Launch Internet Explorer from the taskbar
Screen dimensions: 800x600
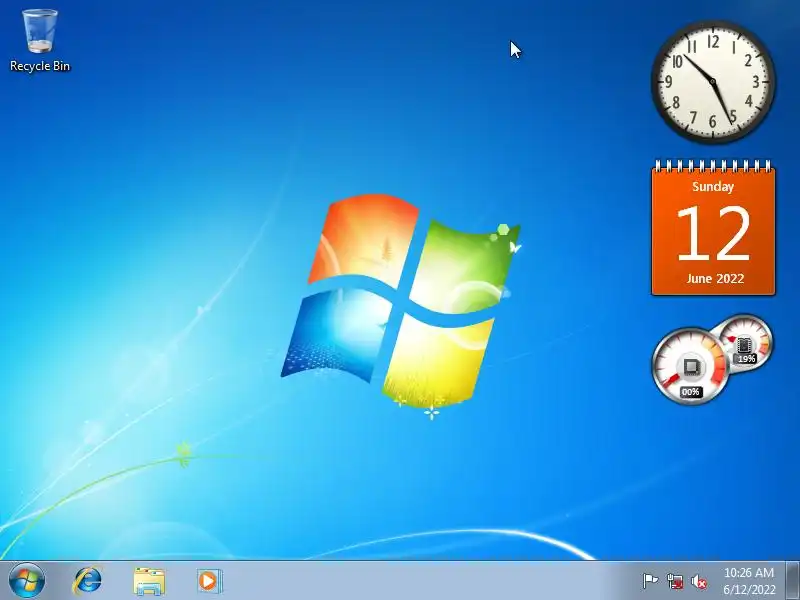tap(88, 581)
